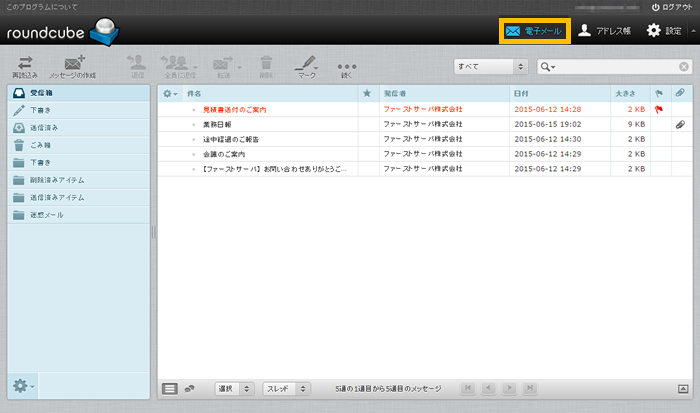700x413 pixels.
Task: Switch to thread view icon in footer
Action: click(190, 388)
